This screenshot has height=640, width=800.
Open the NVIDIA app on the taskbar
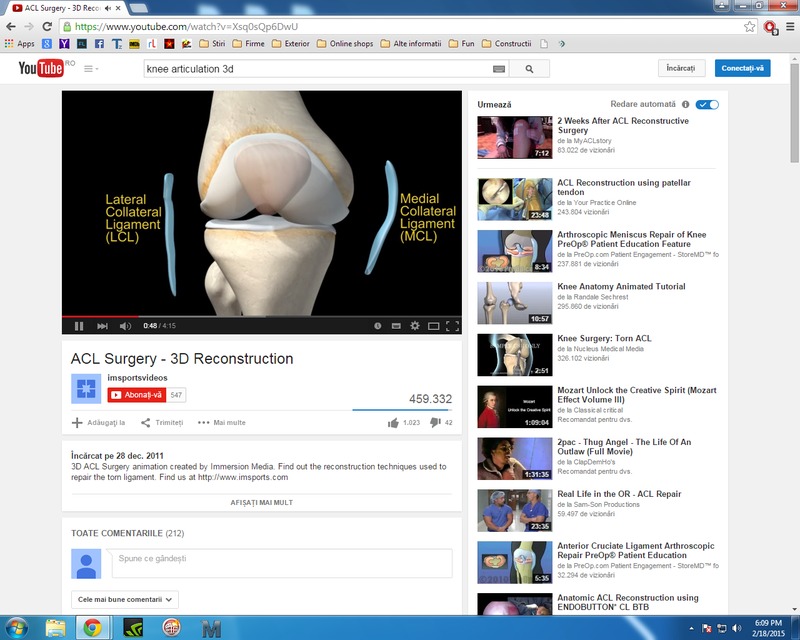pyautogui.click(x=133, y=628)
